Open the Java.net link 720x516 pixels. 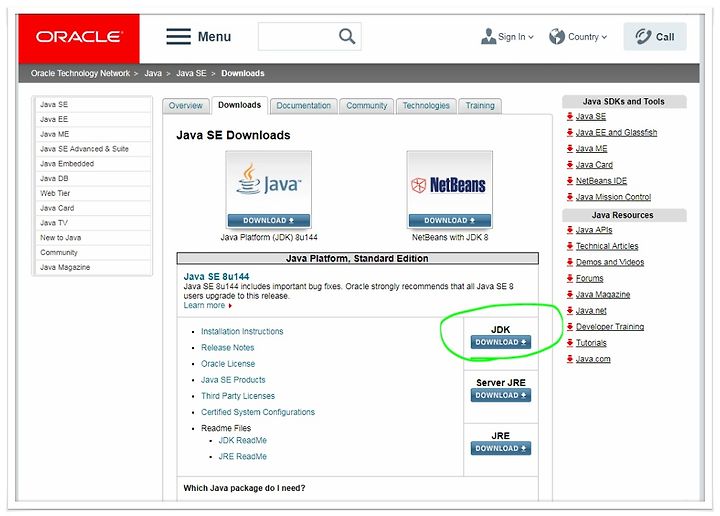[591, 310]
